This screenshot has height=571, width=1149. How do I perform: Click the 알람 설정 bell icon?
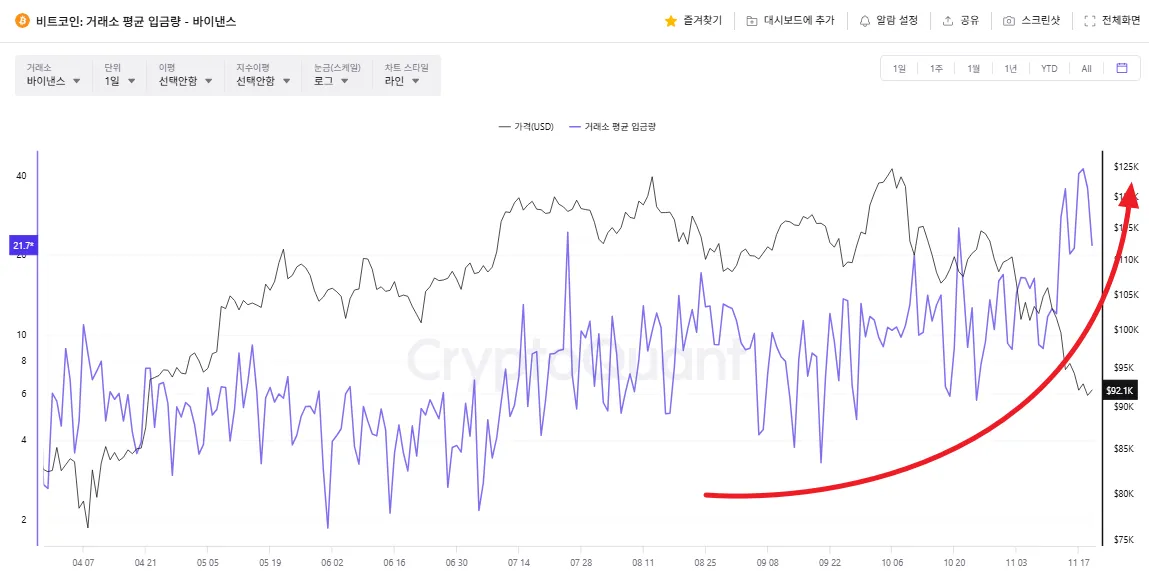coord(865,20)
